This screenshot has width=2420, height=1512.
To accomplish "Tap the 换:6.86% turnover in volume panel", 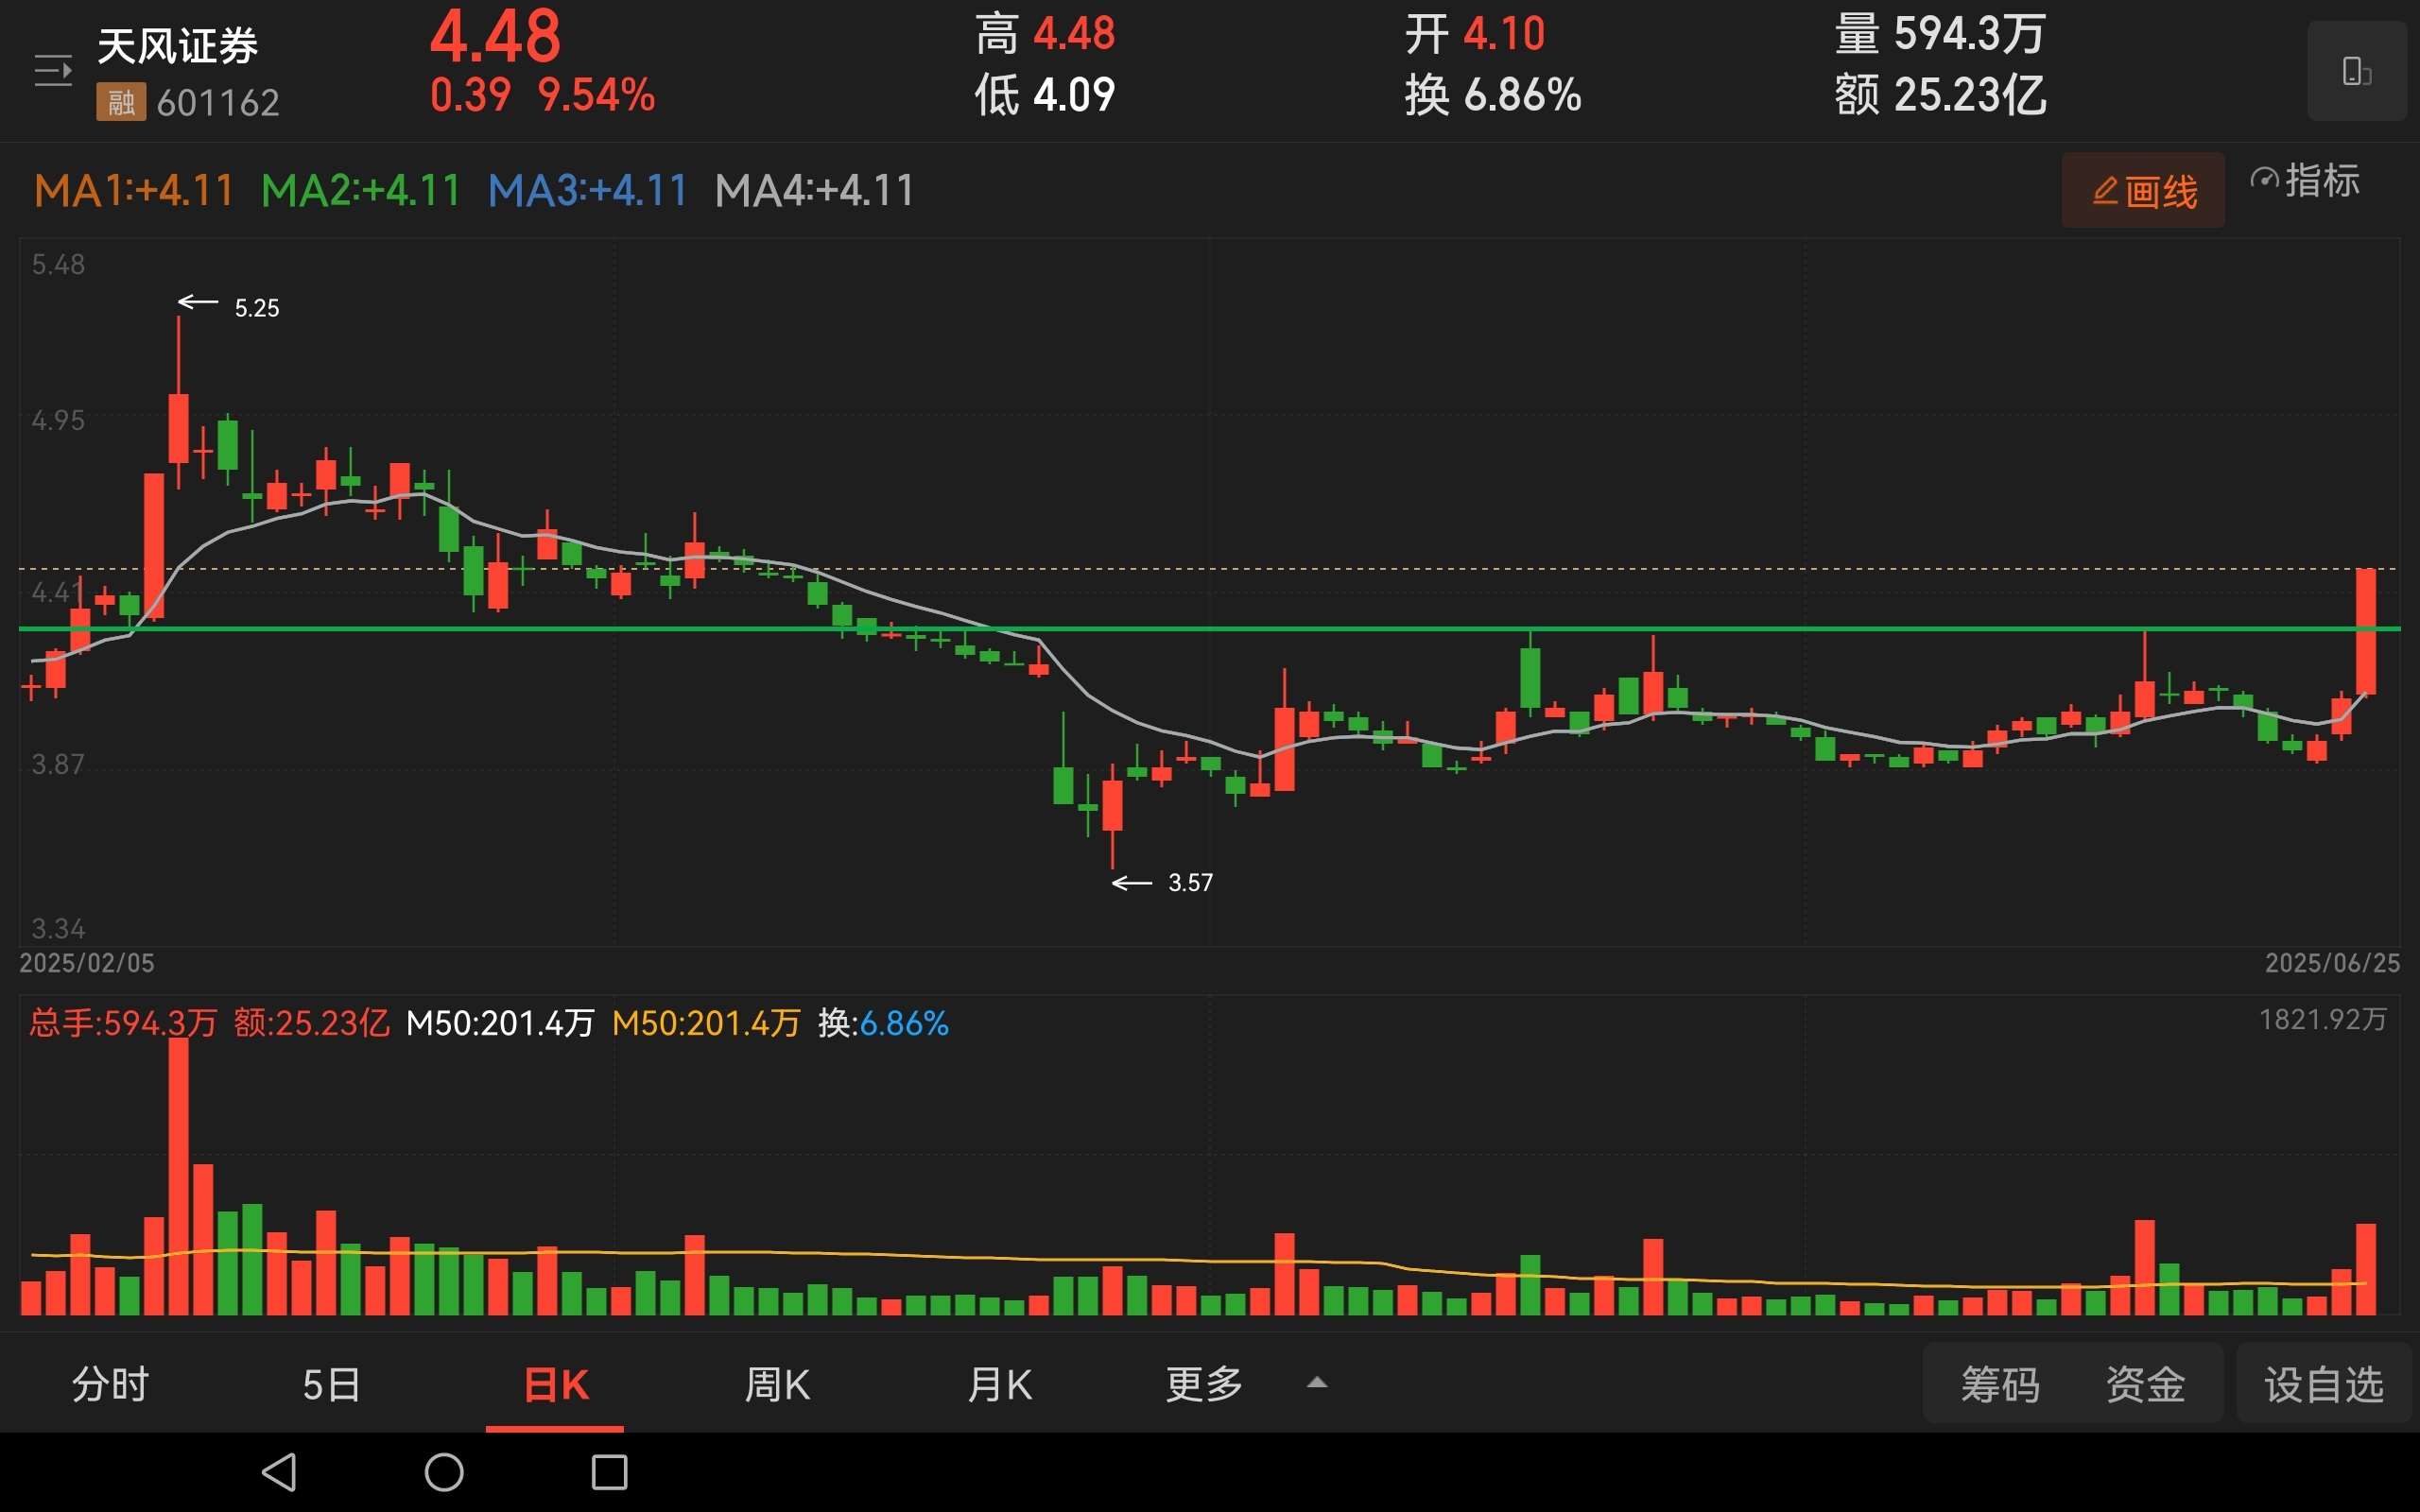I will (x=883, y=1023).
